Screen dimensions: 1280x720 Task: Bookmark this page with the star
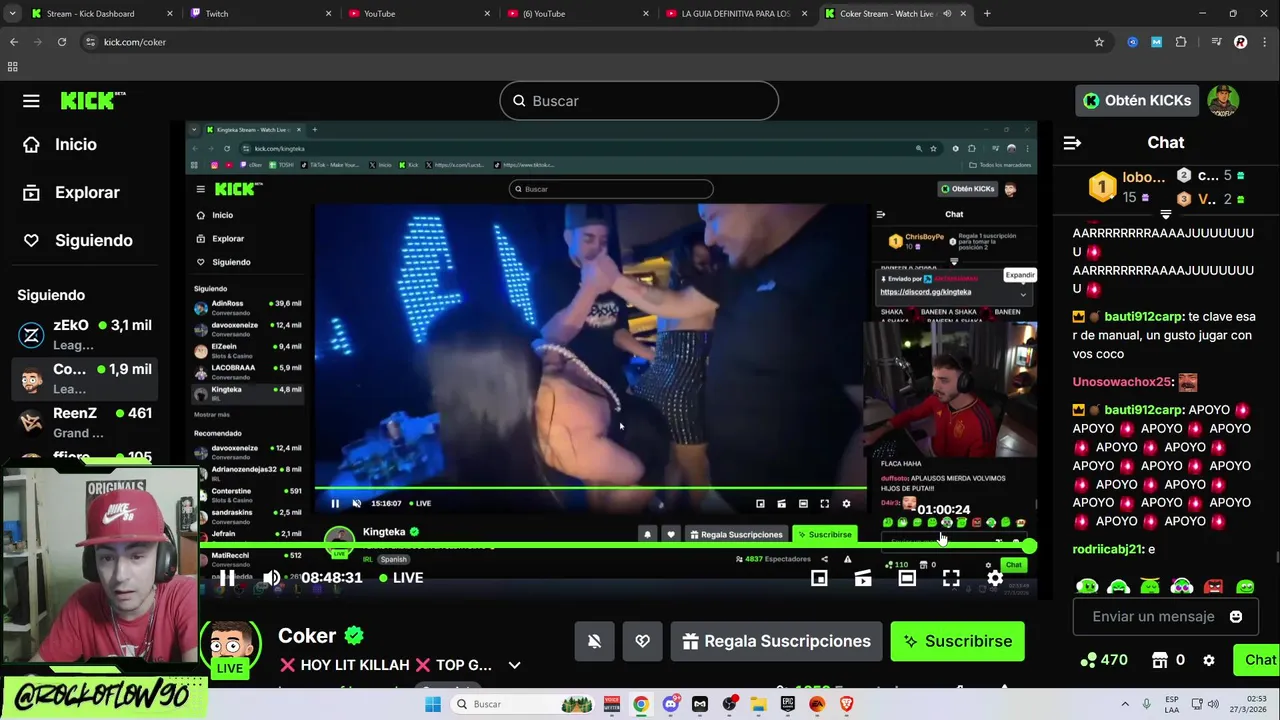[x=1099, y=42]
